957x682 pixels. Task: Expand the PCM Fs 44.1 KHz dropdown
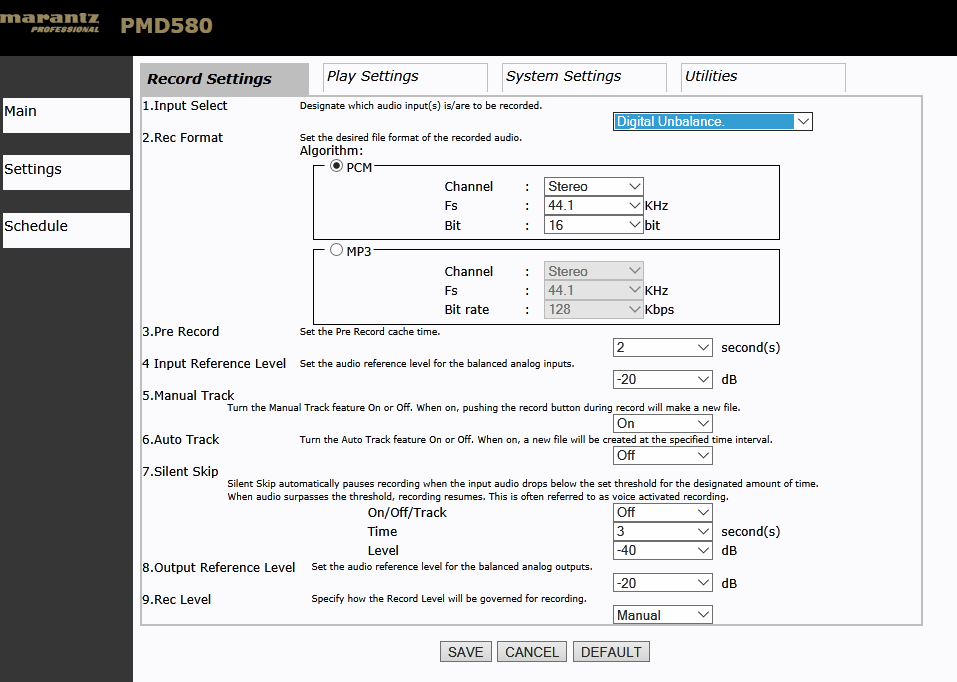pyautogui.click(x=593, y=206)
